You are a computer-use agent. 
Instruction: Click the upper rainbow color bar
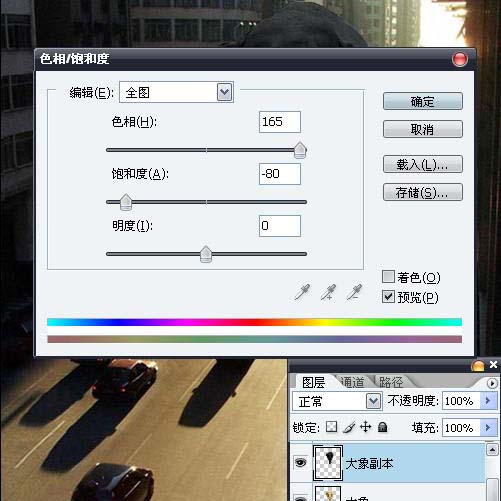point(254,322)
